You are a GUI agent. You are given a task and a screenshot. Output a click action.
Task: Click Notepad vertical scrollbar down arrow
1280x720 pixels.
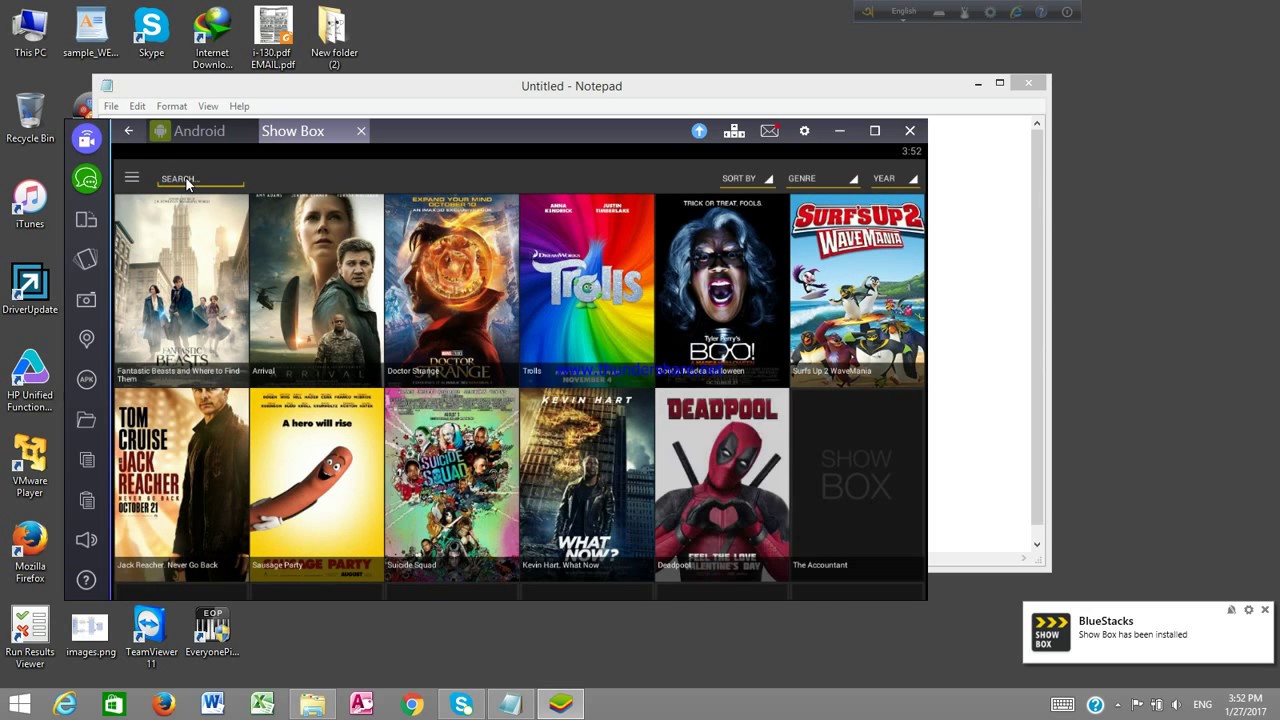(1037, 544)
